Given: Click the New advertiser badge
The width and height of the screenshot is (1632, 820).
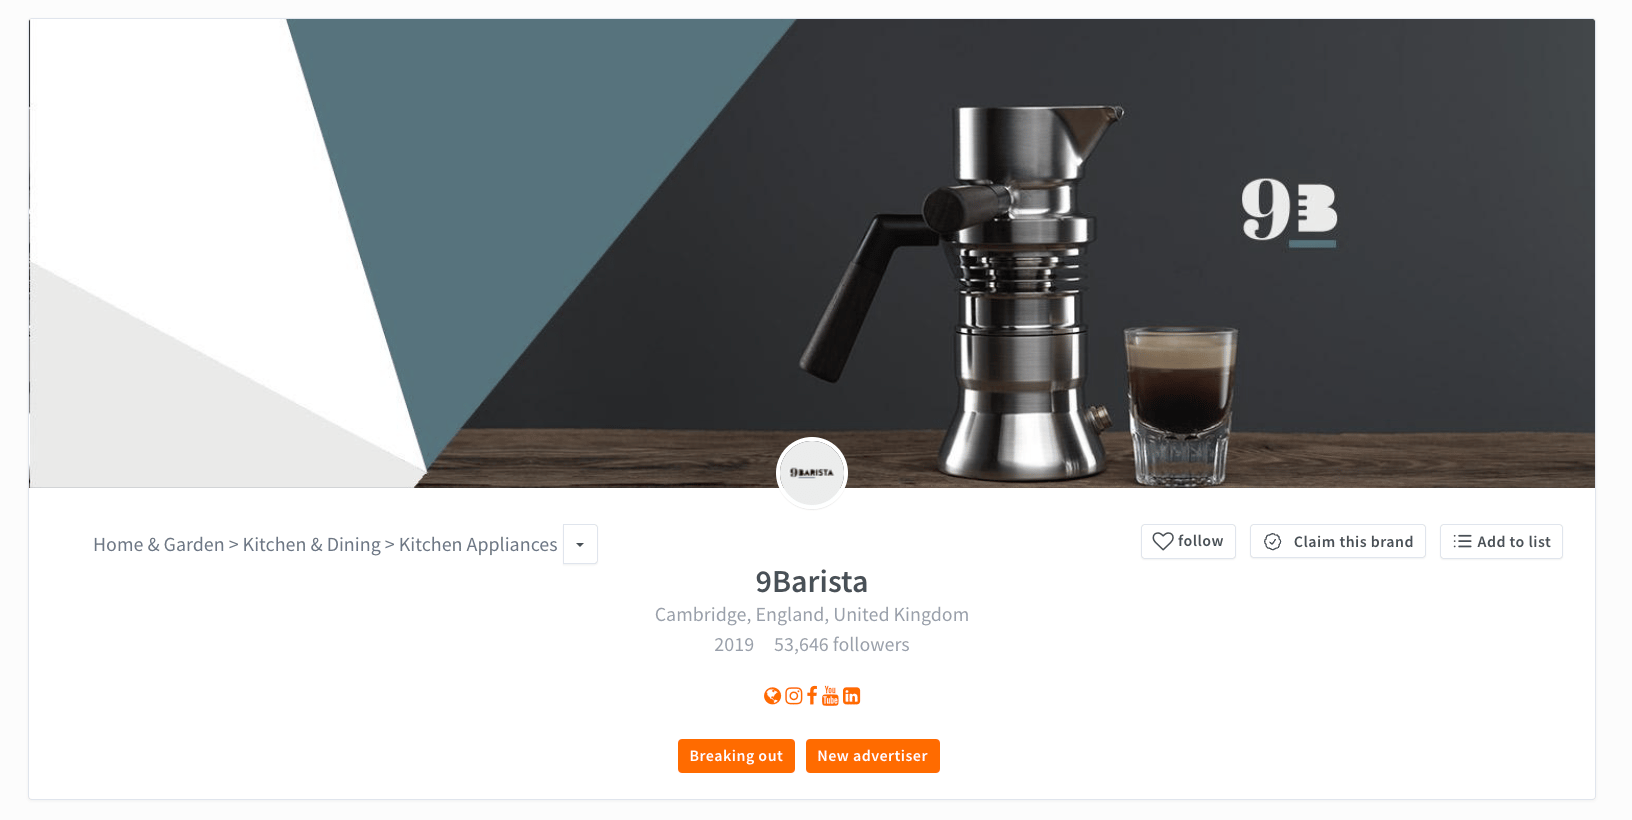Looking at the screenshot, I should click(873, 756).
